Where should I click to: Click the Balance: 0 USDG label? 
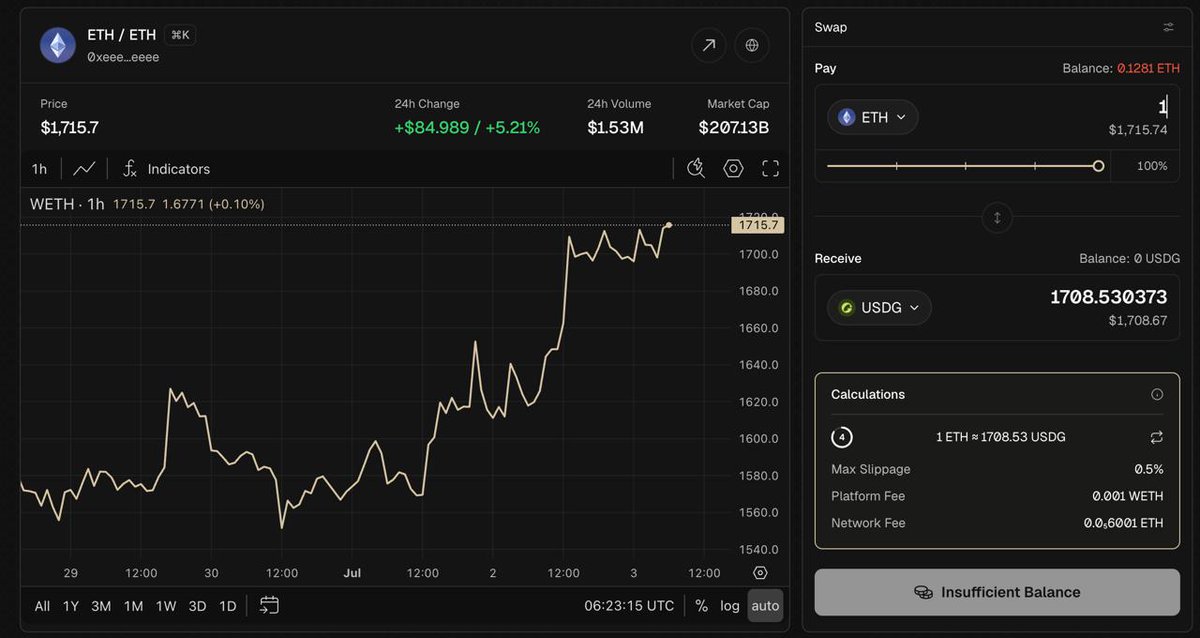pyautogui.click(x=1129, y=258)
